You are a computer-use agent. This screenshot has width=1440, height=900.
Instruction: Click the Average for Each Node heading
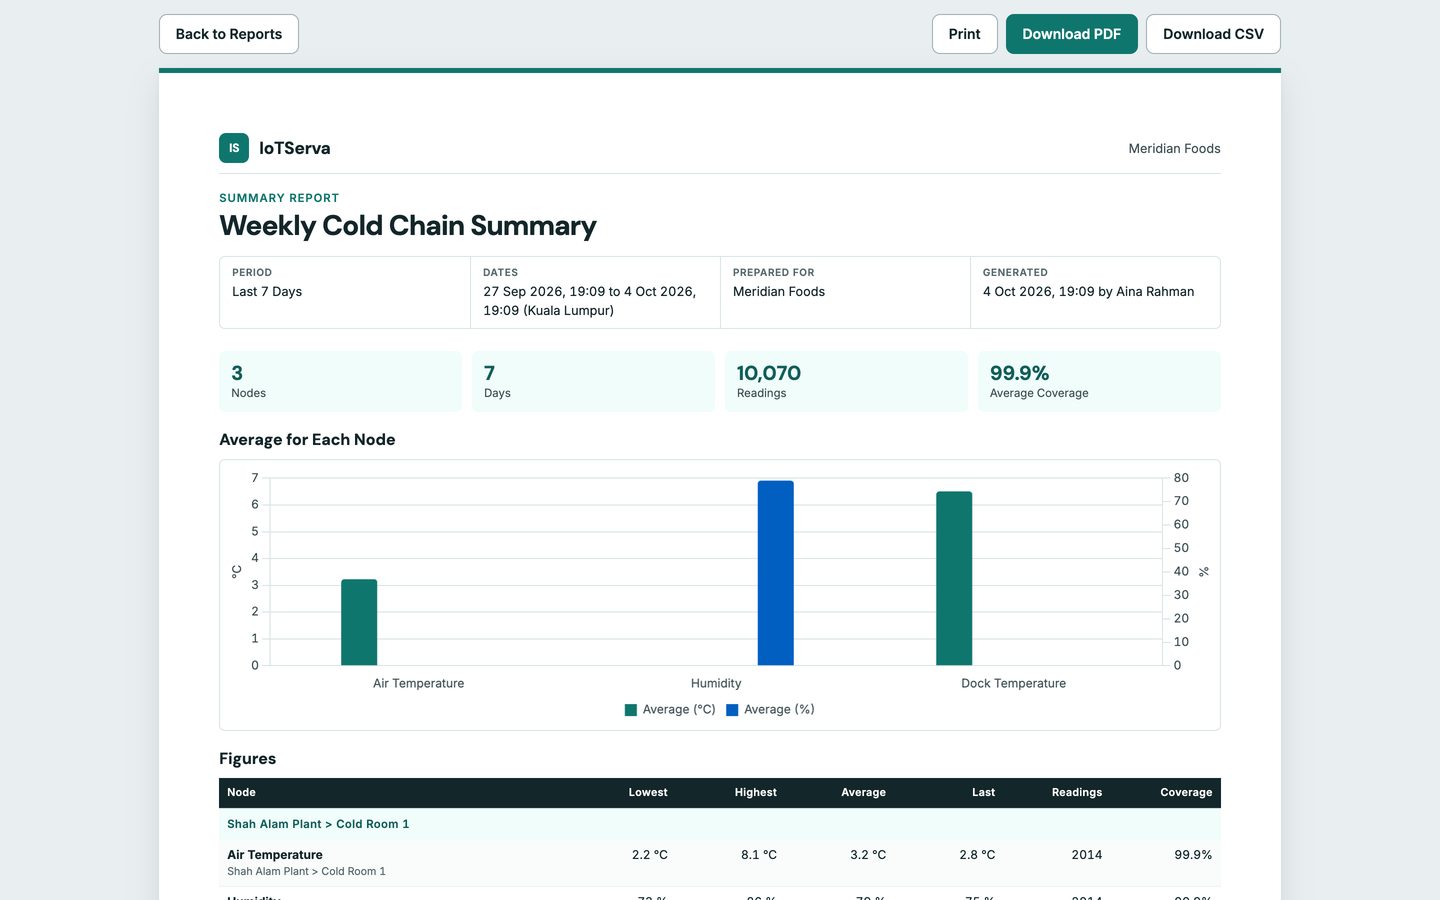pos(307,440)
